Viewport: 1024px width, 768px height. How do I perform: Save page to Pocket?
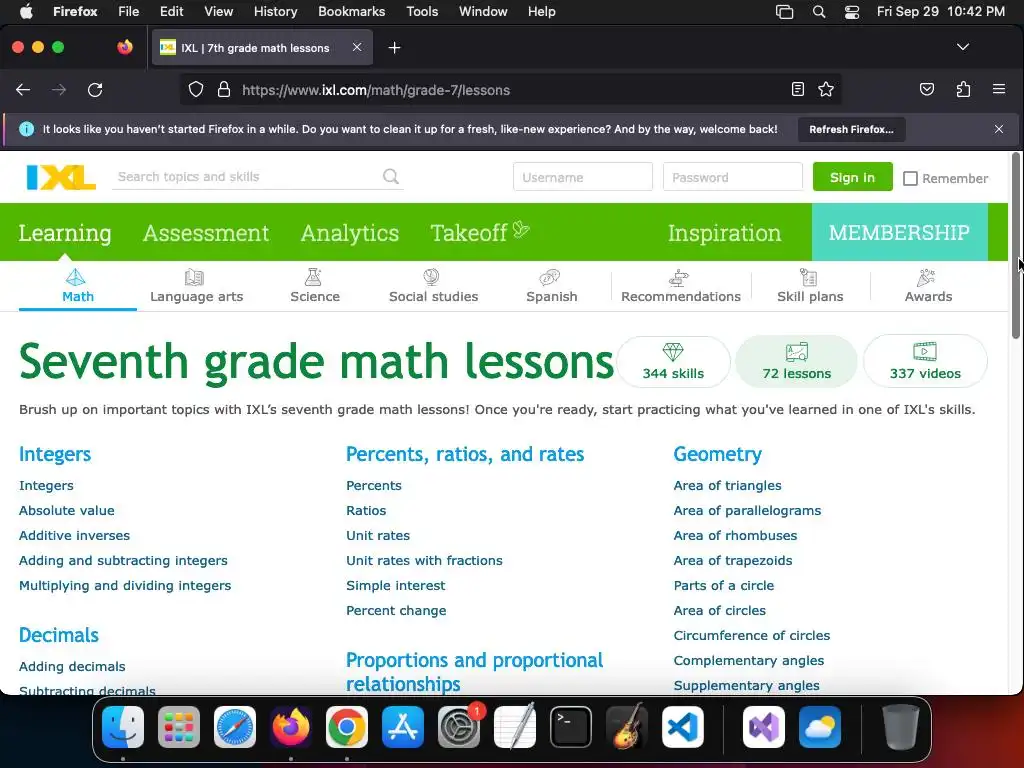click(927, 89)
